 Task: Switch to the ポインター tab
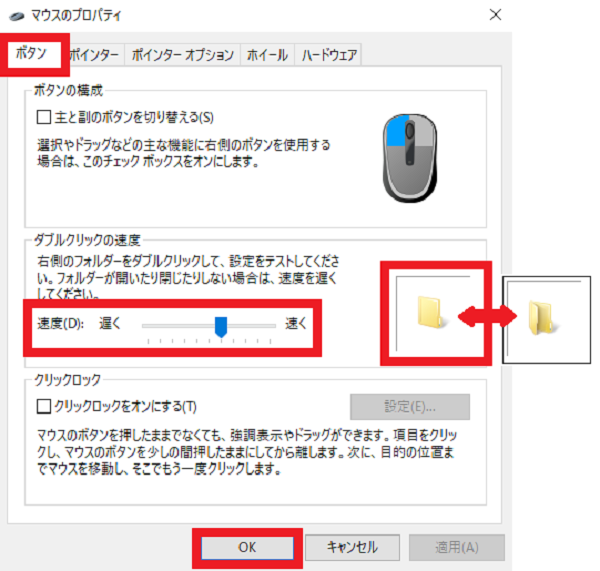[94, 55]
